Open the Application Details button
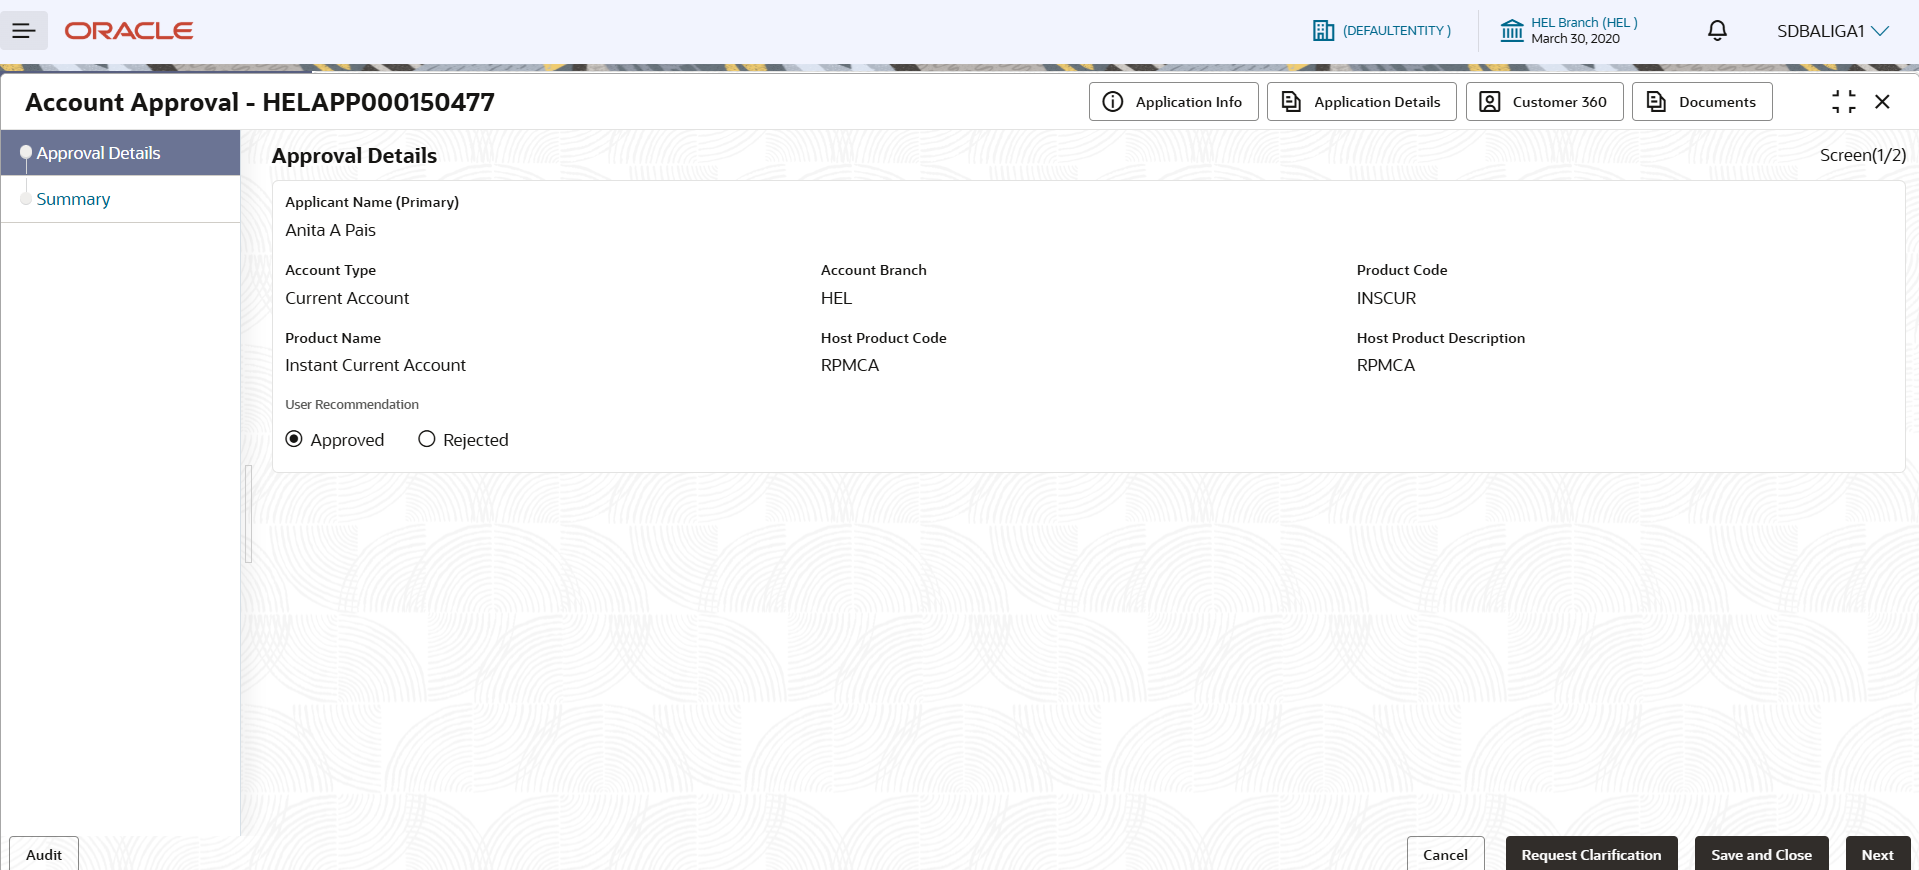Image resolution: width=1919 pixels, height=870 pixels. (1361, 102)
